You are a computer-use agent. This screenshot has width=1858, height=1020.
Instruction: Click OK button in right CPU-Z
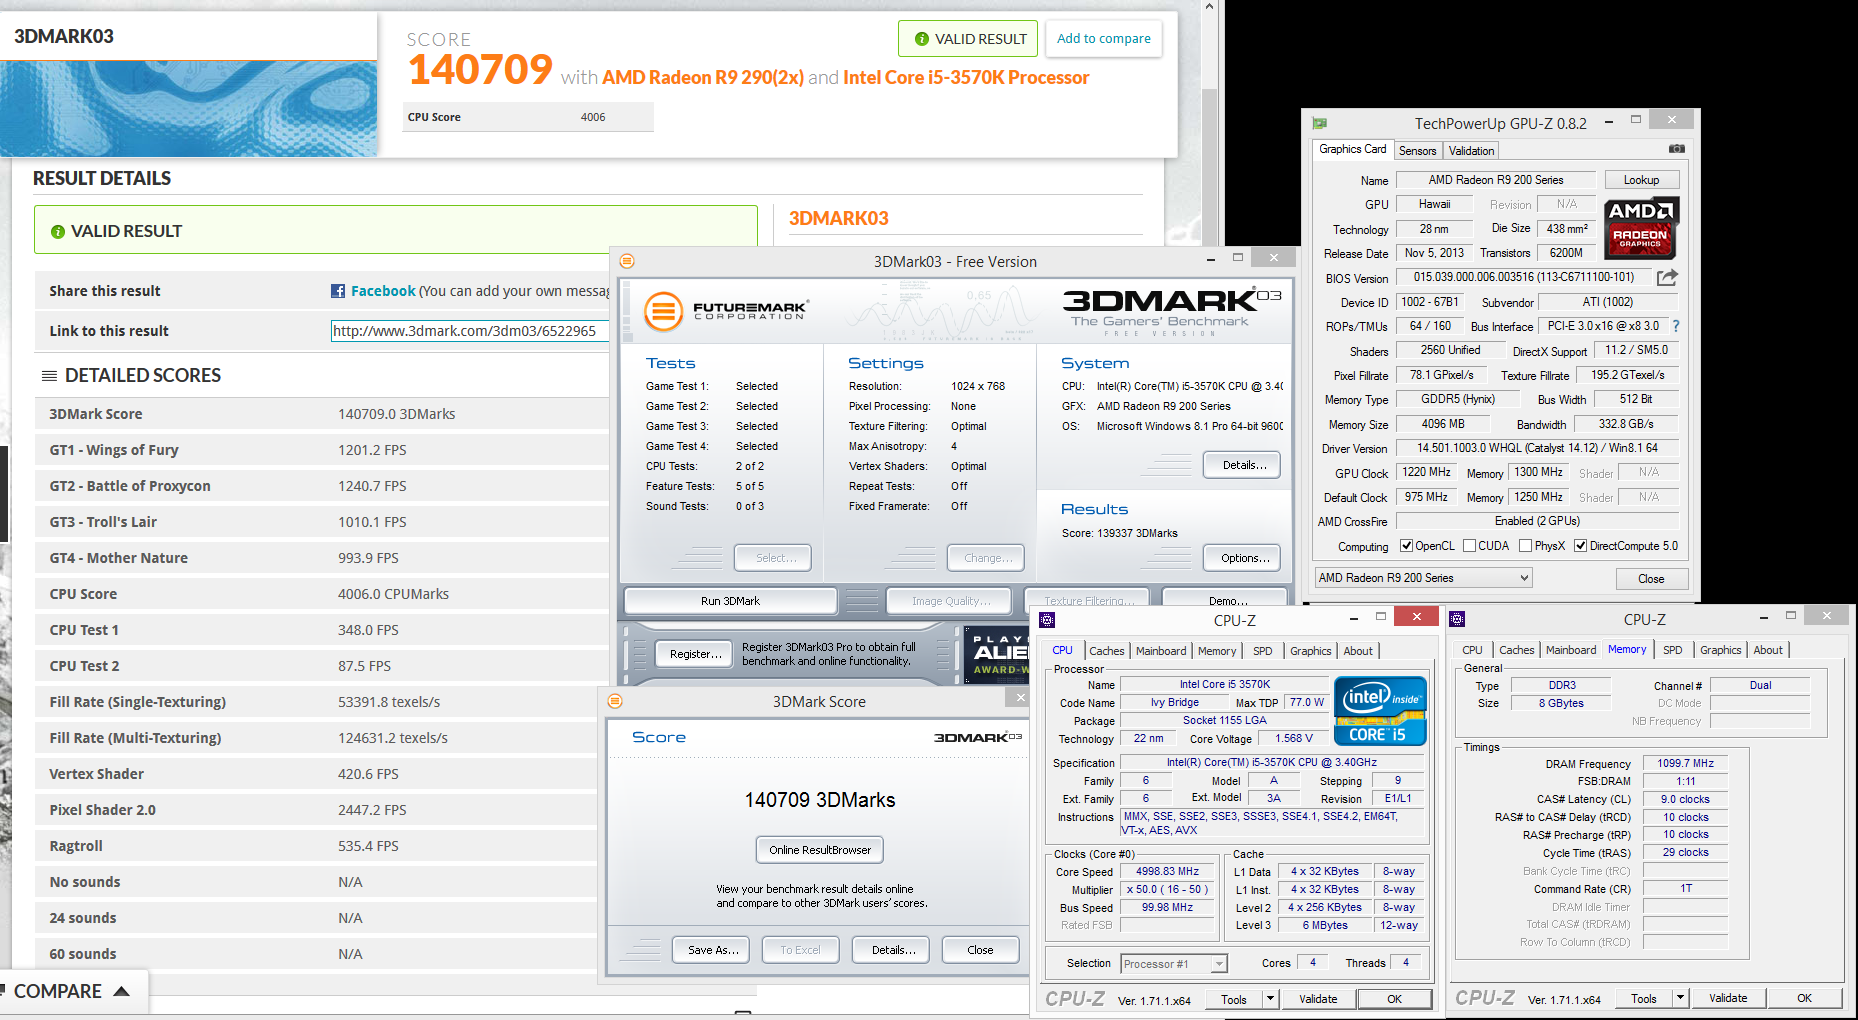(x=1804, y=998)
